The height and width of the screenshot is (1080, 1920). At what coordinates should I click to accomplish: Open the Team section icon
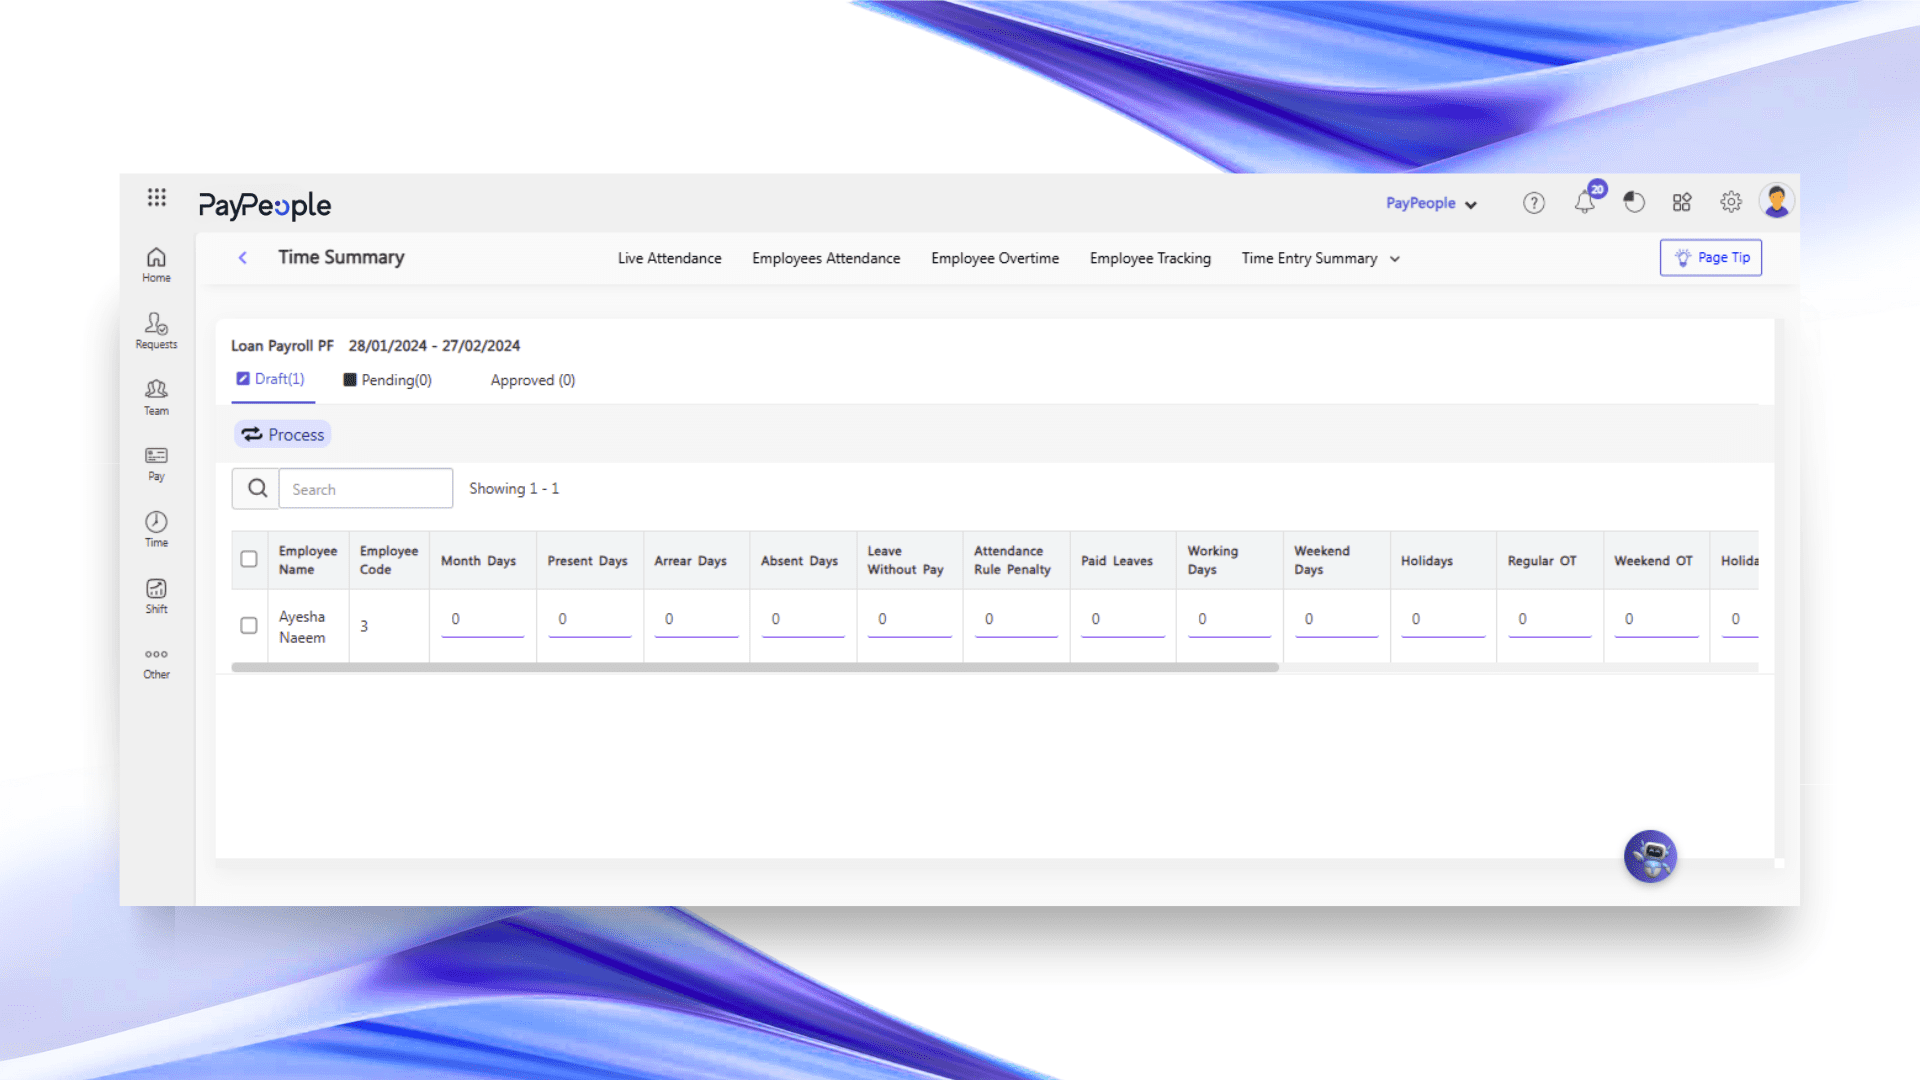tap(156, 396)
